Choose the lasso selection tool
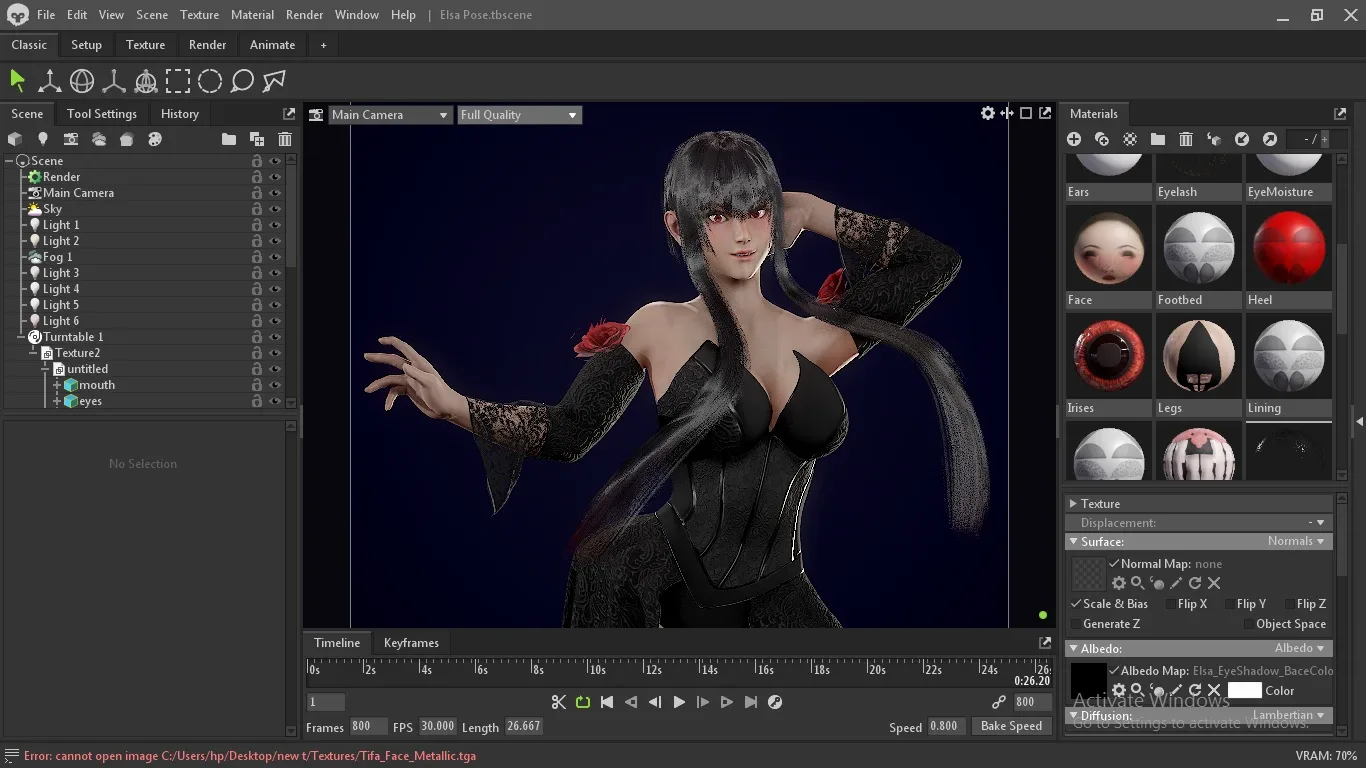 click(x=242, y=81)
